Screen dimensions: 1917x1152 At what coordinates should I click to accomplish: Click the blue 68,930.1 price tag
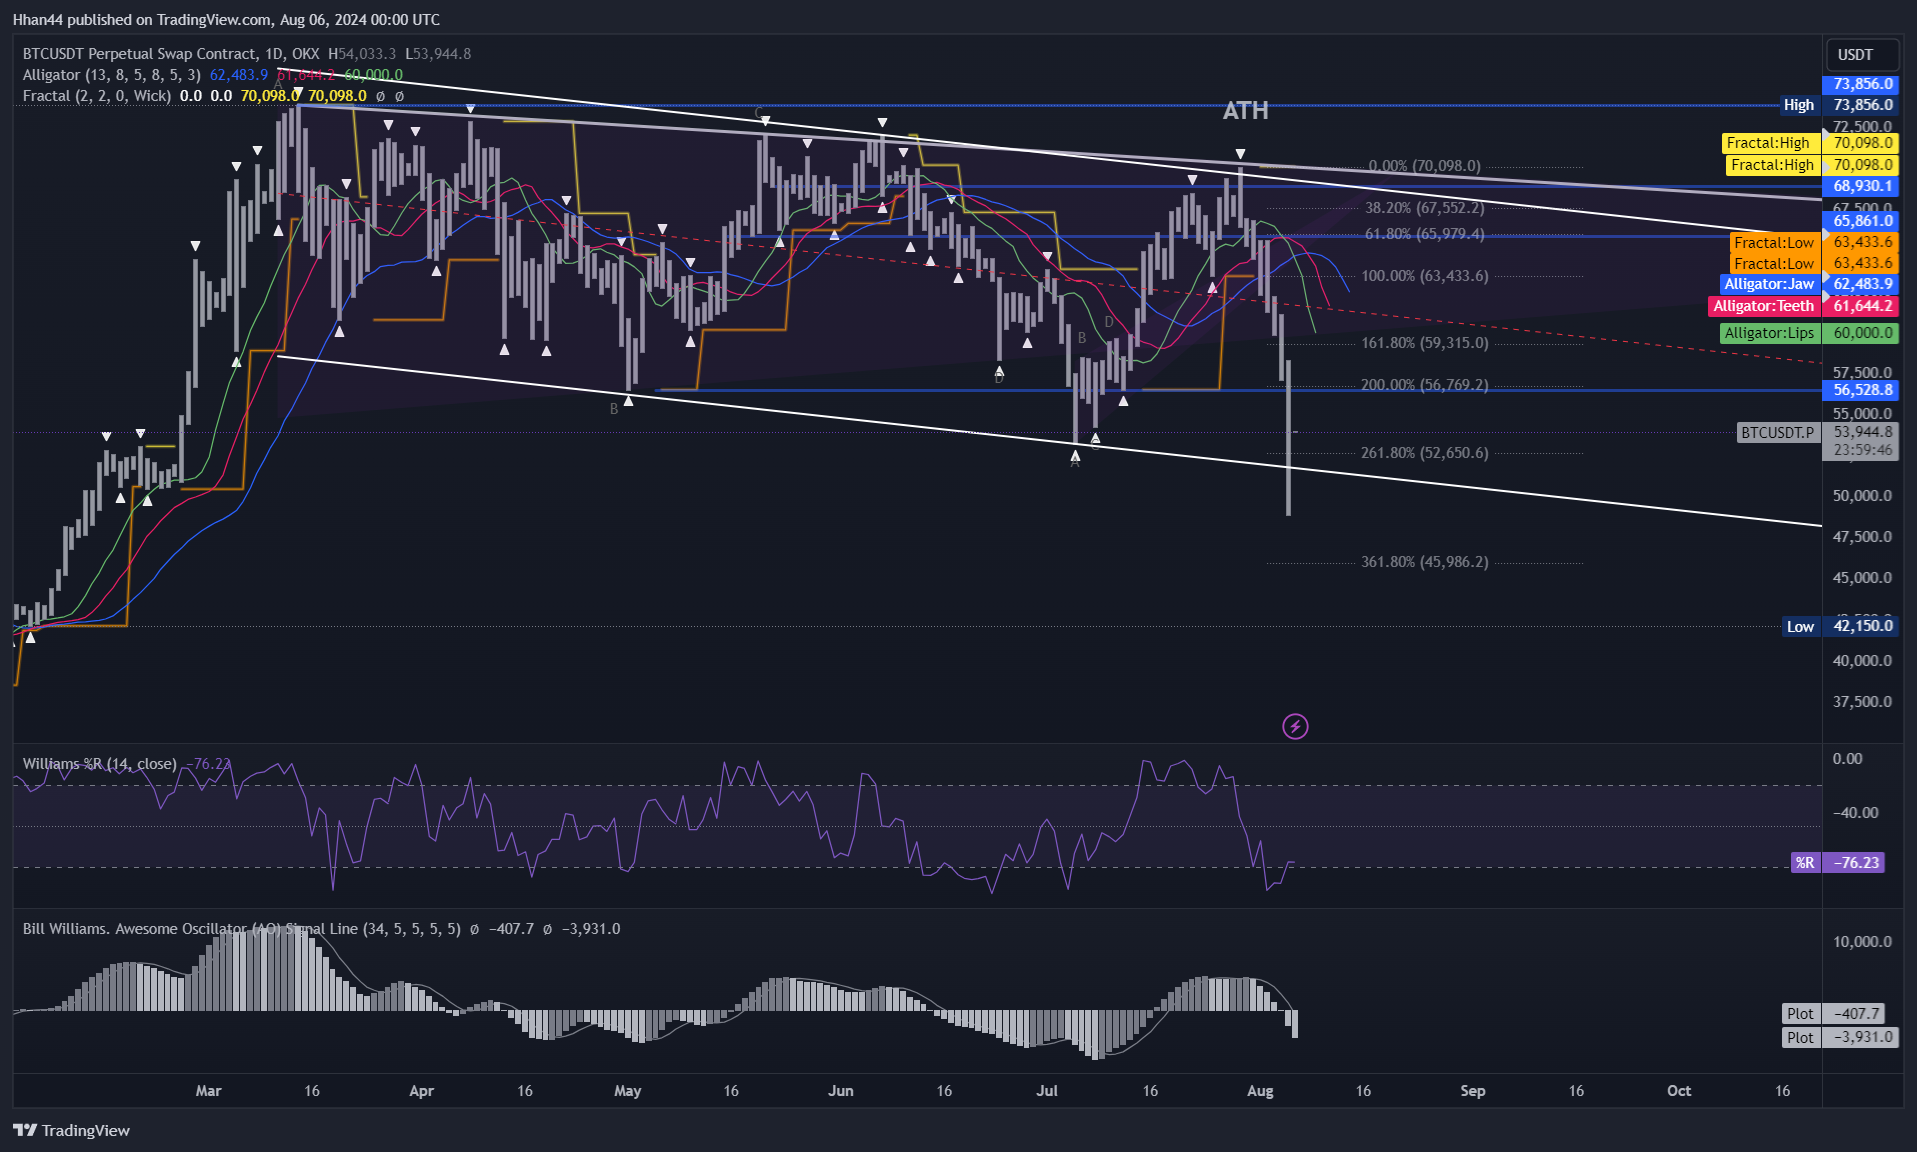pos(1862,186)
